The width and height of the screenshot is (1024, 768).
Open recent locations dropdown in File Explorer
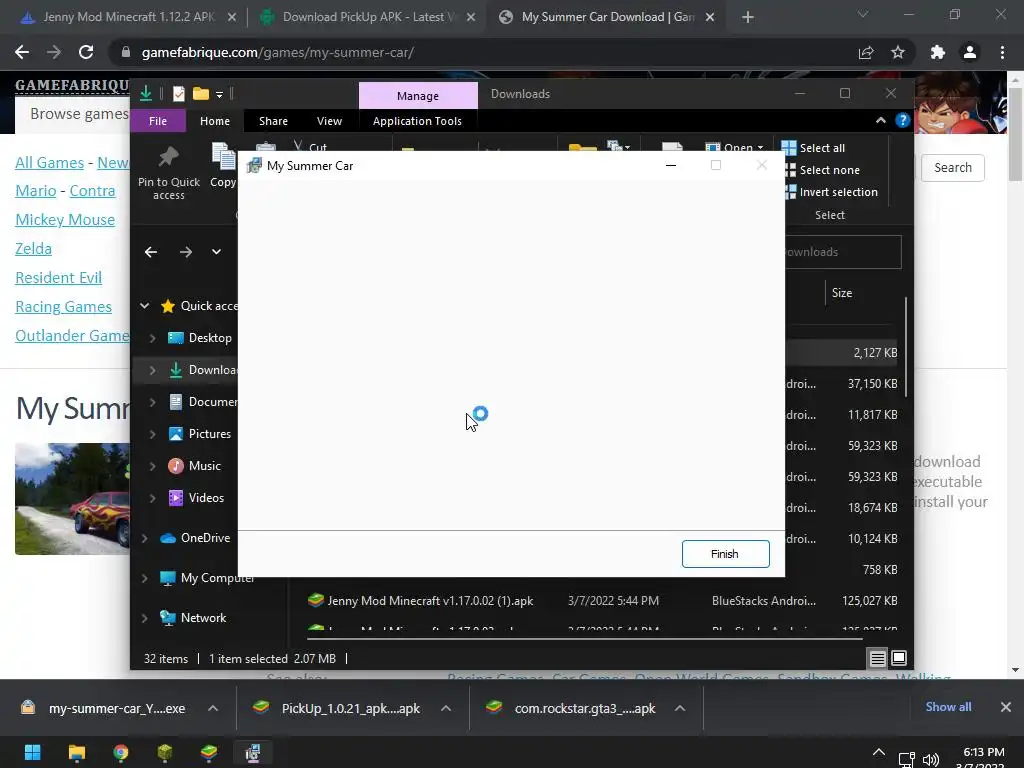point(216,251)
